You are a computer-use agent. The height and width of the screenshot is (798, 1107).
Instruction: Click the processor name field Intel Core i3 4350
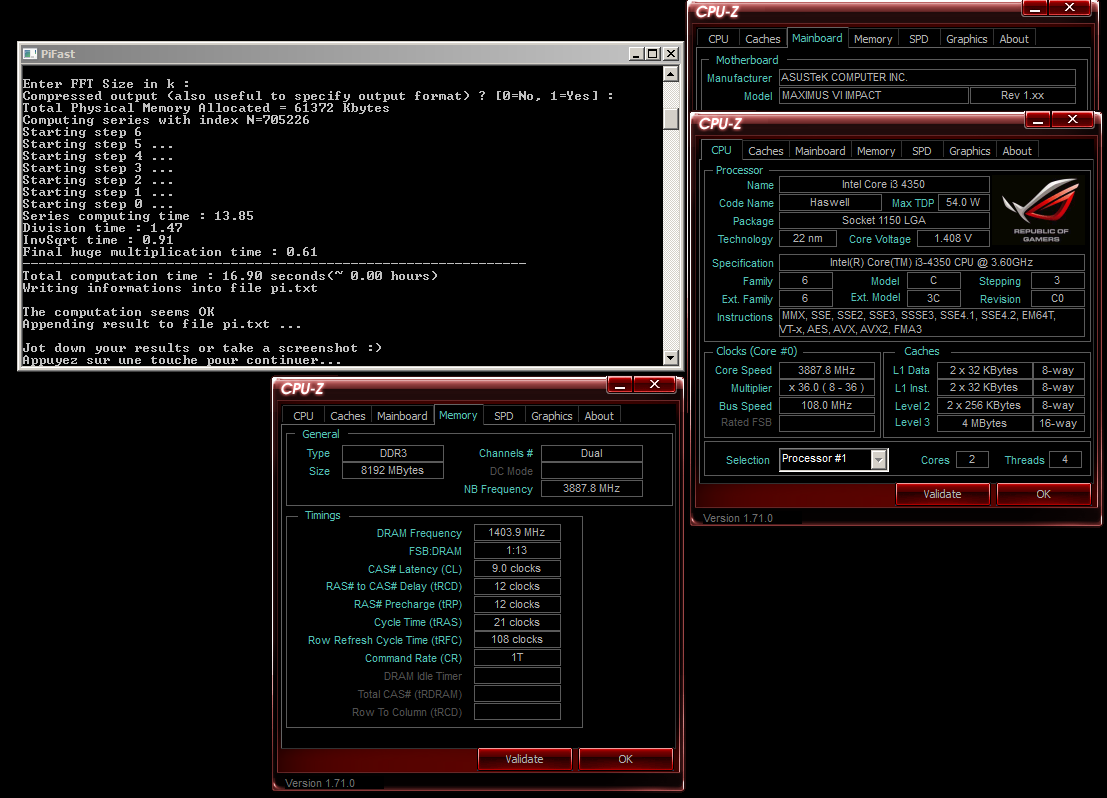[884, 184]
